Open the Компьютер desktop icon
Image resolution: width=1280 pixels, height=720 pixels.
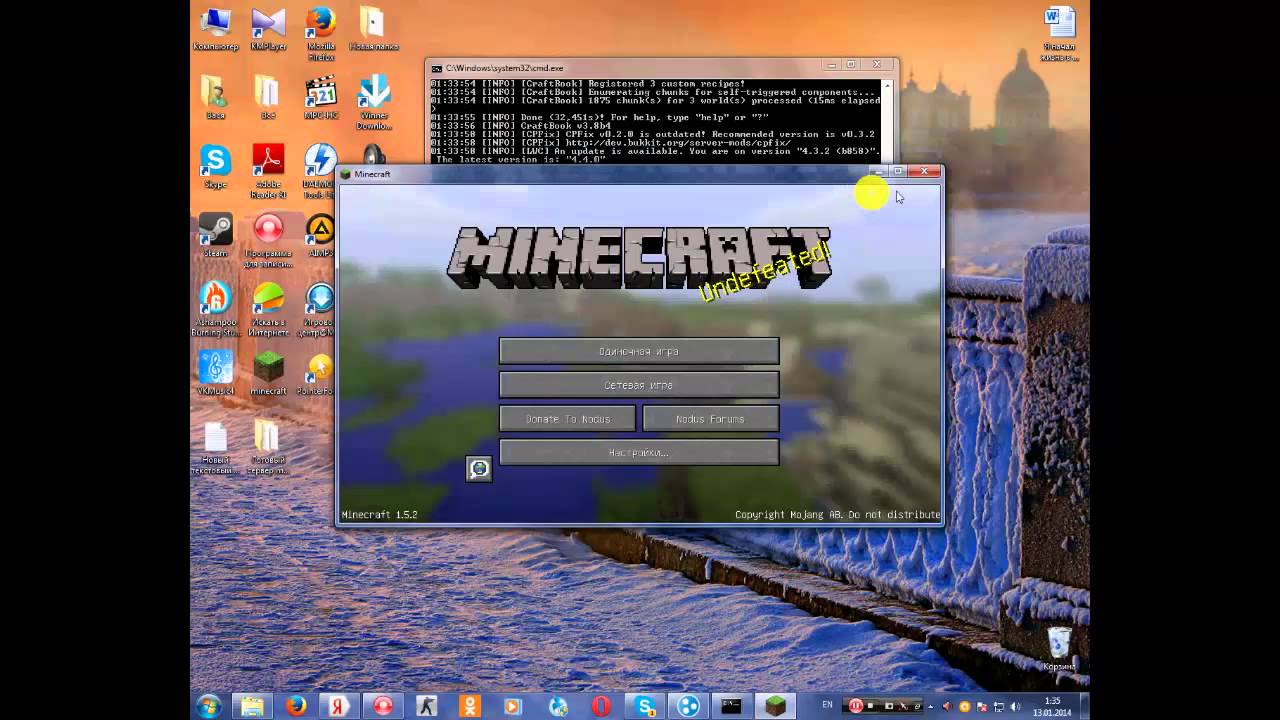[215, 29]
